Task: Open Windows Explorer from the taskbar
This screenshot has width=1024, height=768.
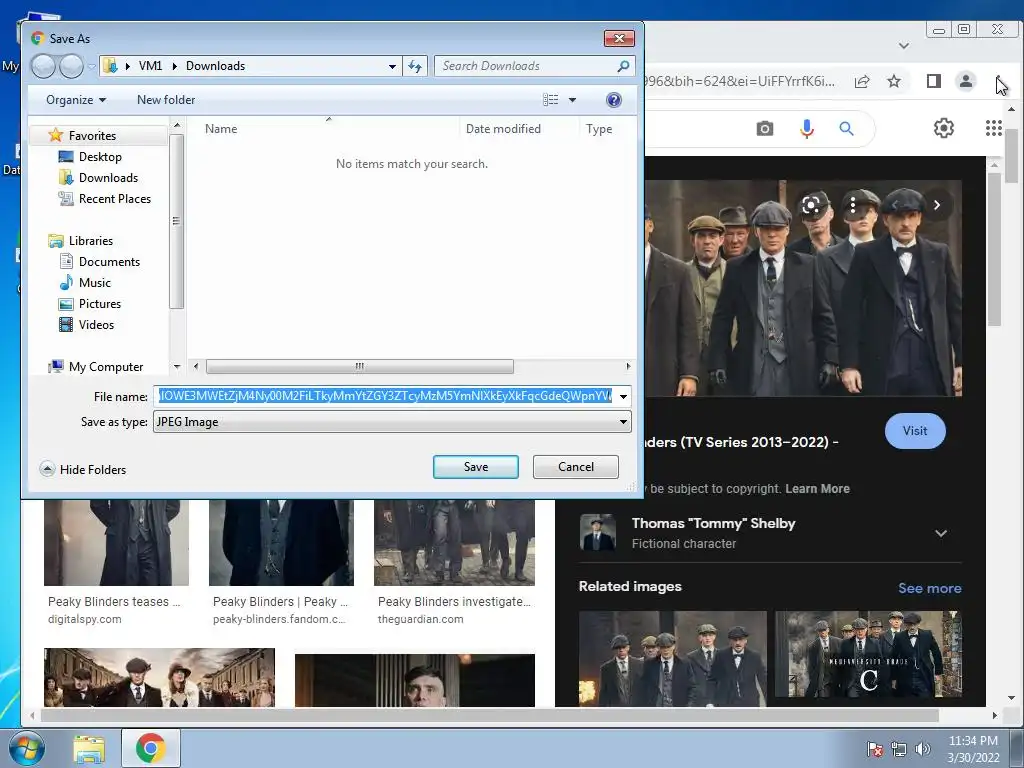Action: [x=89, y=749]
